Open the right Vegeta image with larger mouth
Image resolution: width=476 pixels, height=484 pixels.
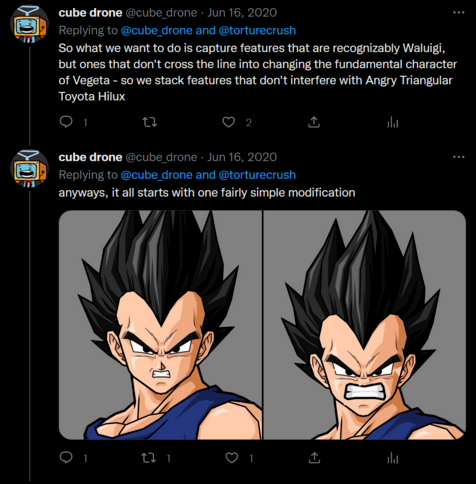click(364, 325)
